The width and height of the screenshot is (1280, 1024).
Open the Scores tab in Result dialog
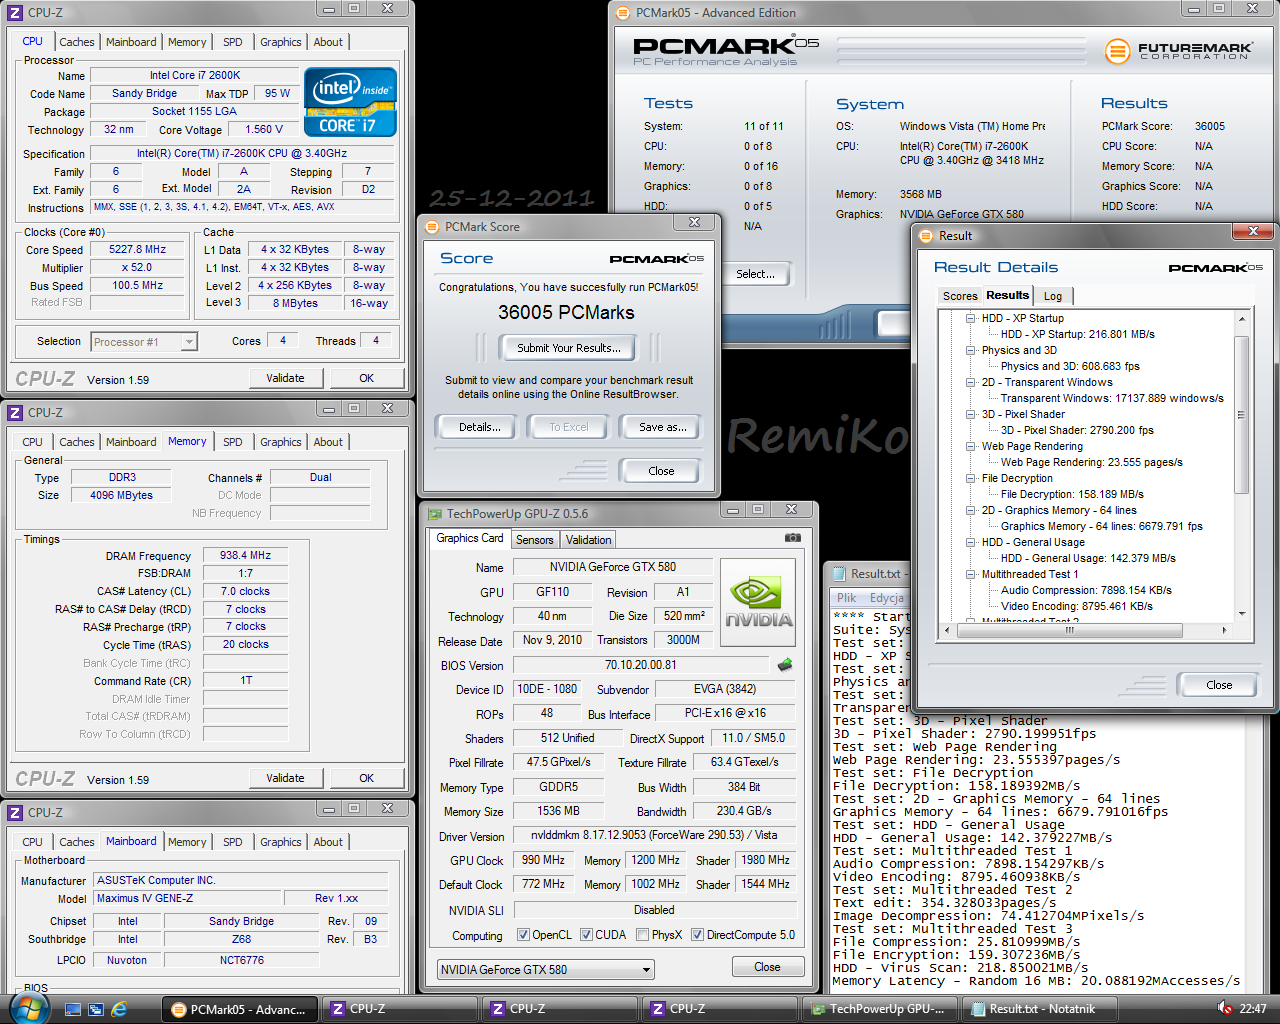point(960,296)
